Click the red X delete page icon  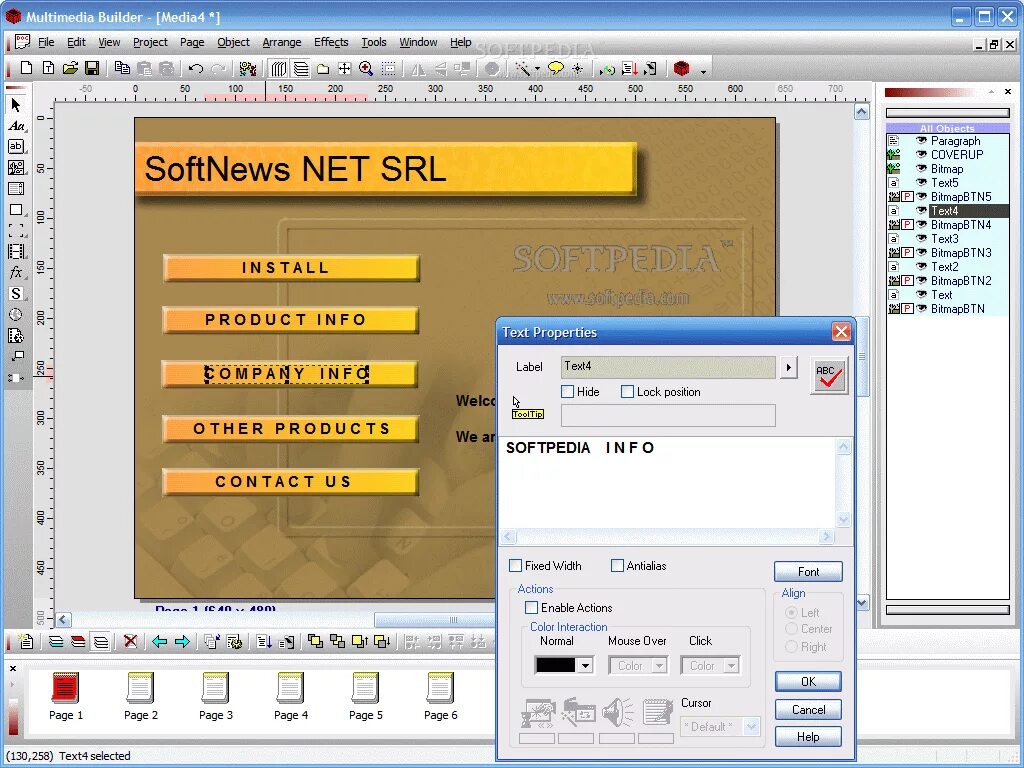tap(131, 641)
